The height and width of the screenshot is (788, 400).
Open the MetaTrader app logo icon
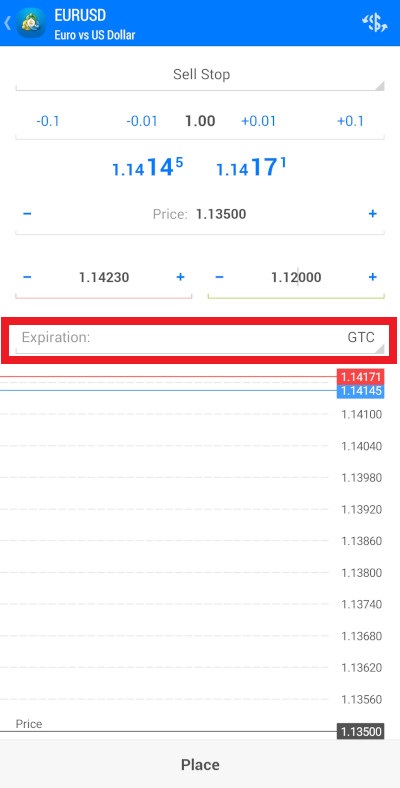(x=31, y=23)
